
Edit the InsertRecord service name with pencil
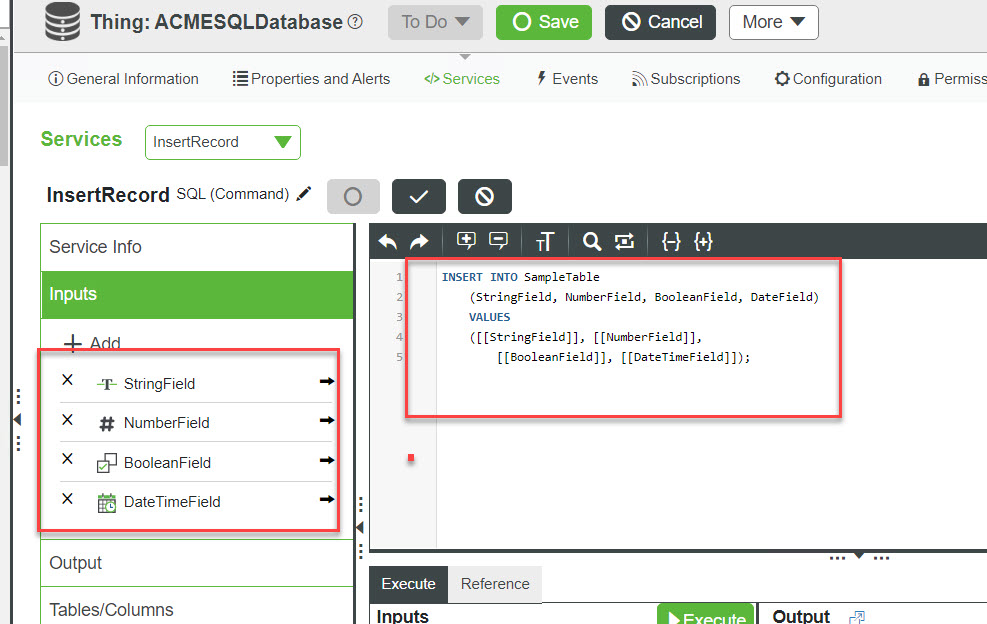[304, 194]
